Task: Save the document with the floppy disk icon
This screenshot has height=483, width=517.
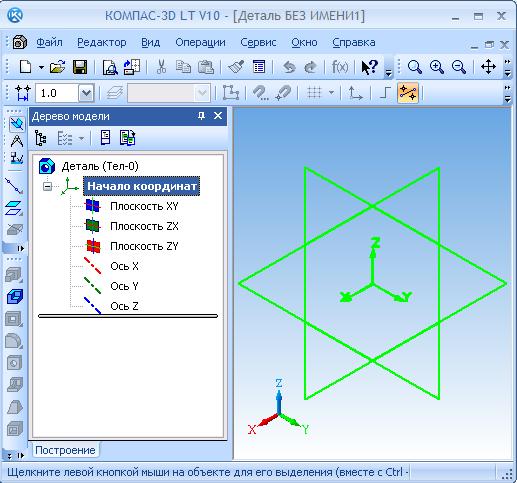Action: (80, 67)
